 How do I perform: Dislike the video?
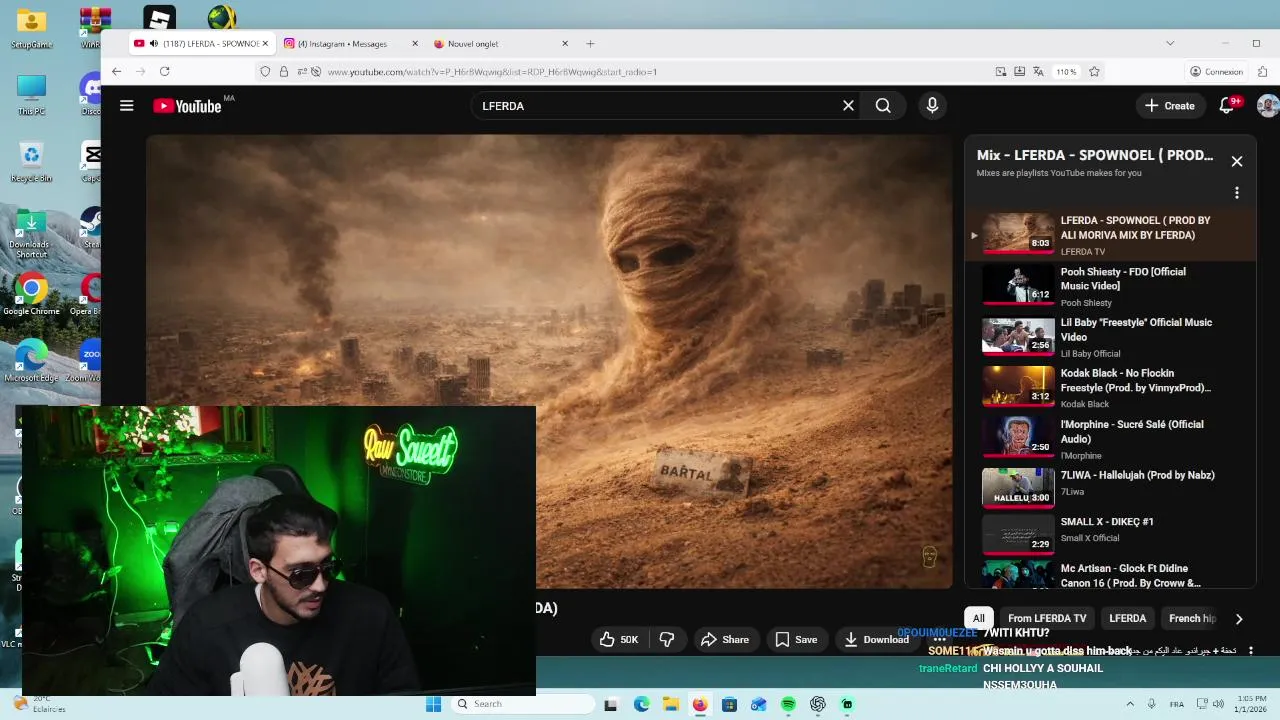click(667, 639)
